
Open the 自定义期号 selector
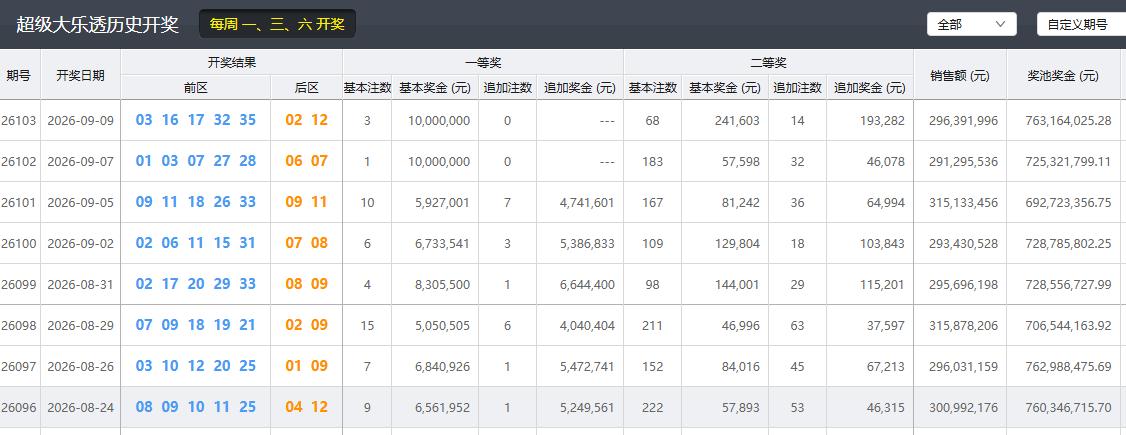(1081, 24)
